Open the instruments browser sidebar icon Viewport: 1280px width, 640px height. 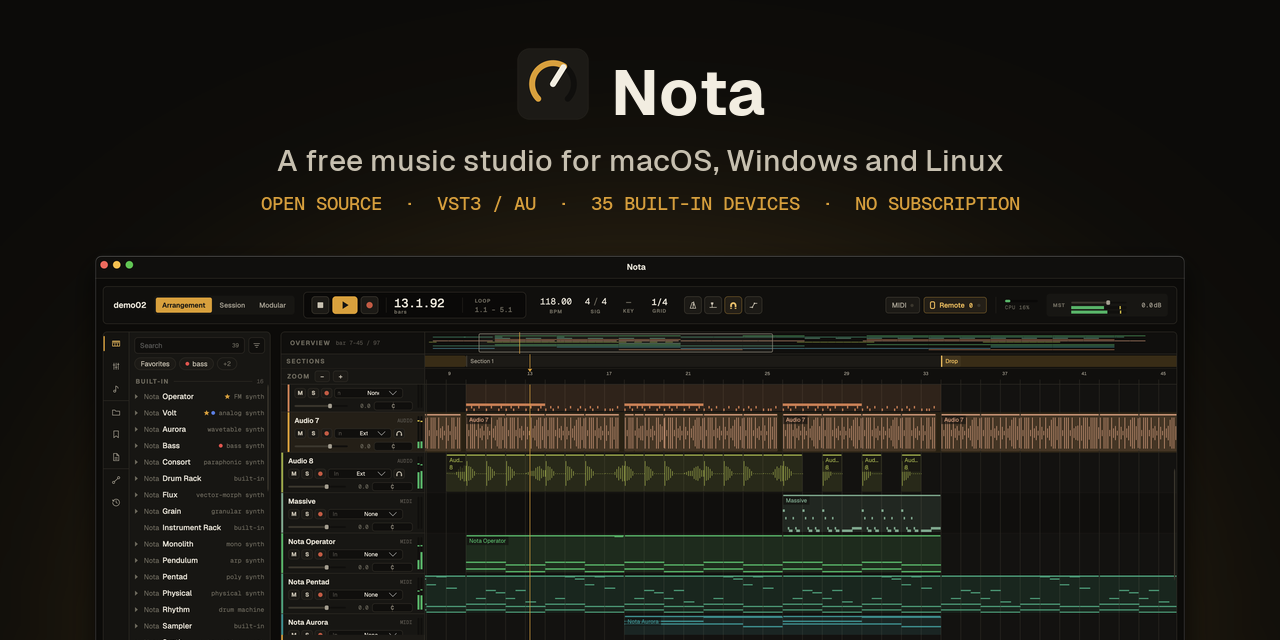(x=116, y=344)
